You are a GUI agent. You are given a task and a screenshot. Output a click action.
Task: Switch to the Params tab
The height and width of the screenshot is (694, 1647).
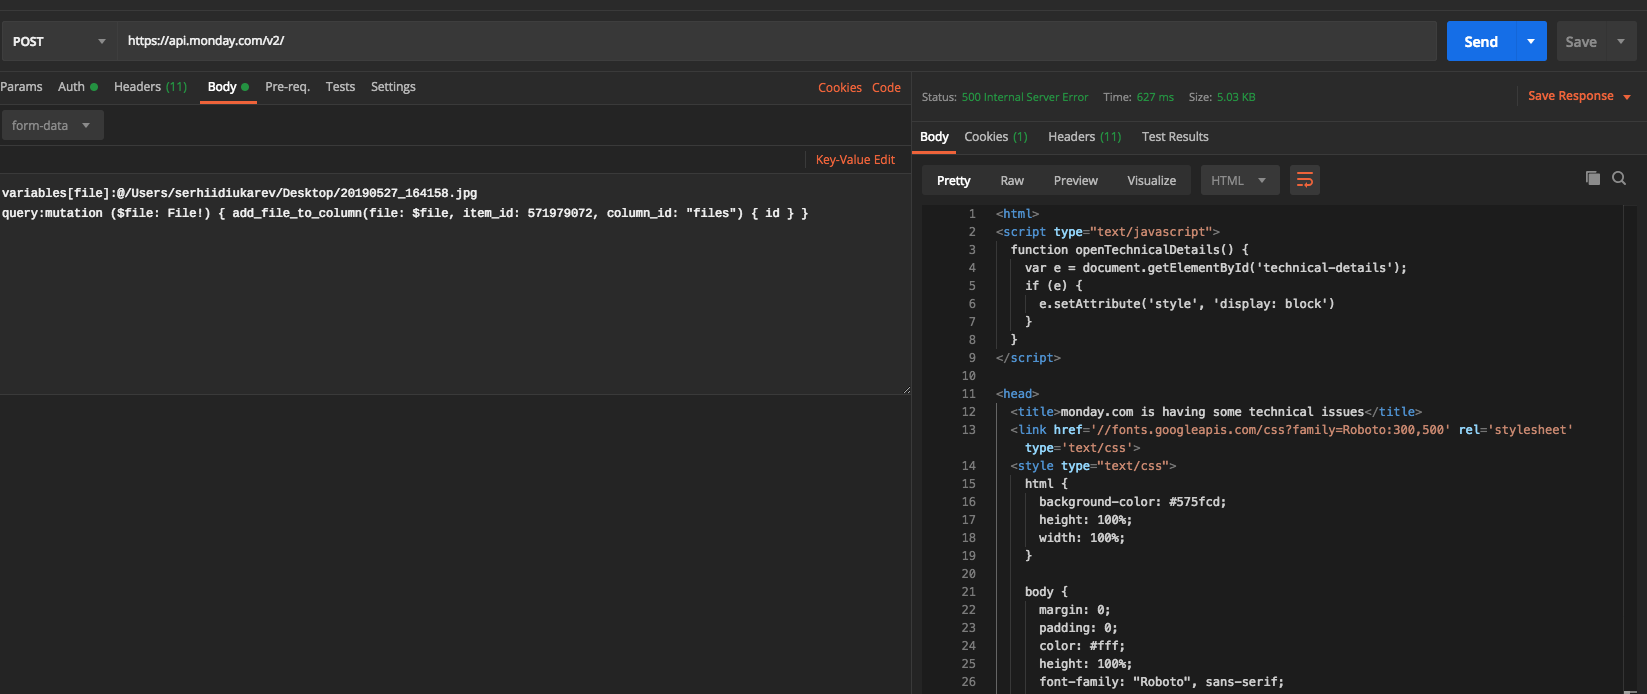pyautogui.click(x=21, y=87)
